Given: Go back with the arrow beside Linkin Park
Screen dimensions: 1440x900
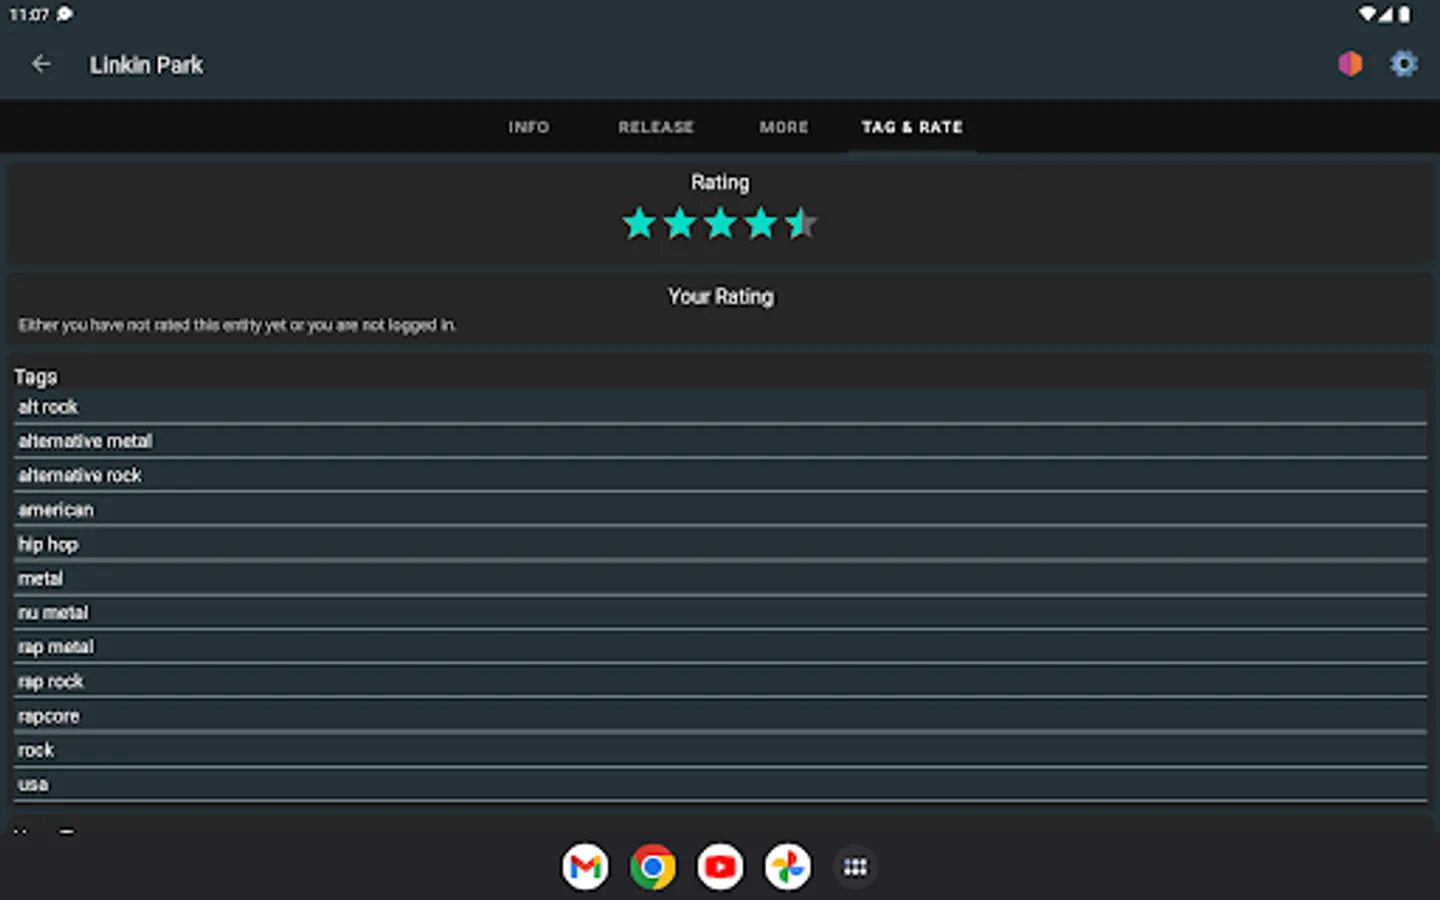Looking at the screenshot, I should click(41, 65).
